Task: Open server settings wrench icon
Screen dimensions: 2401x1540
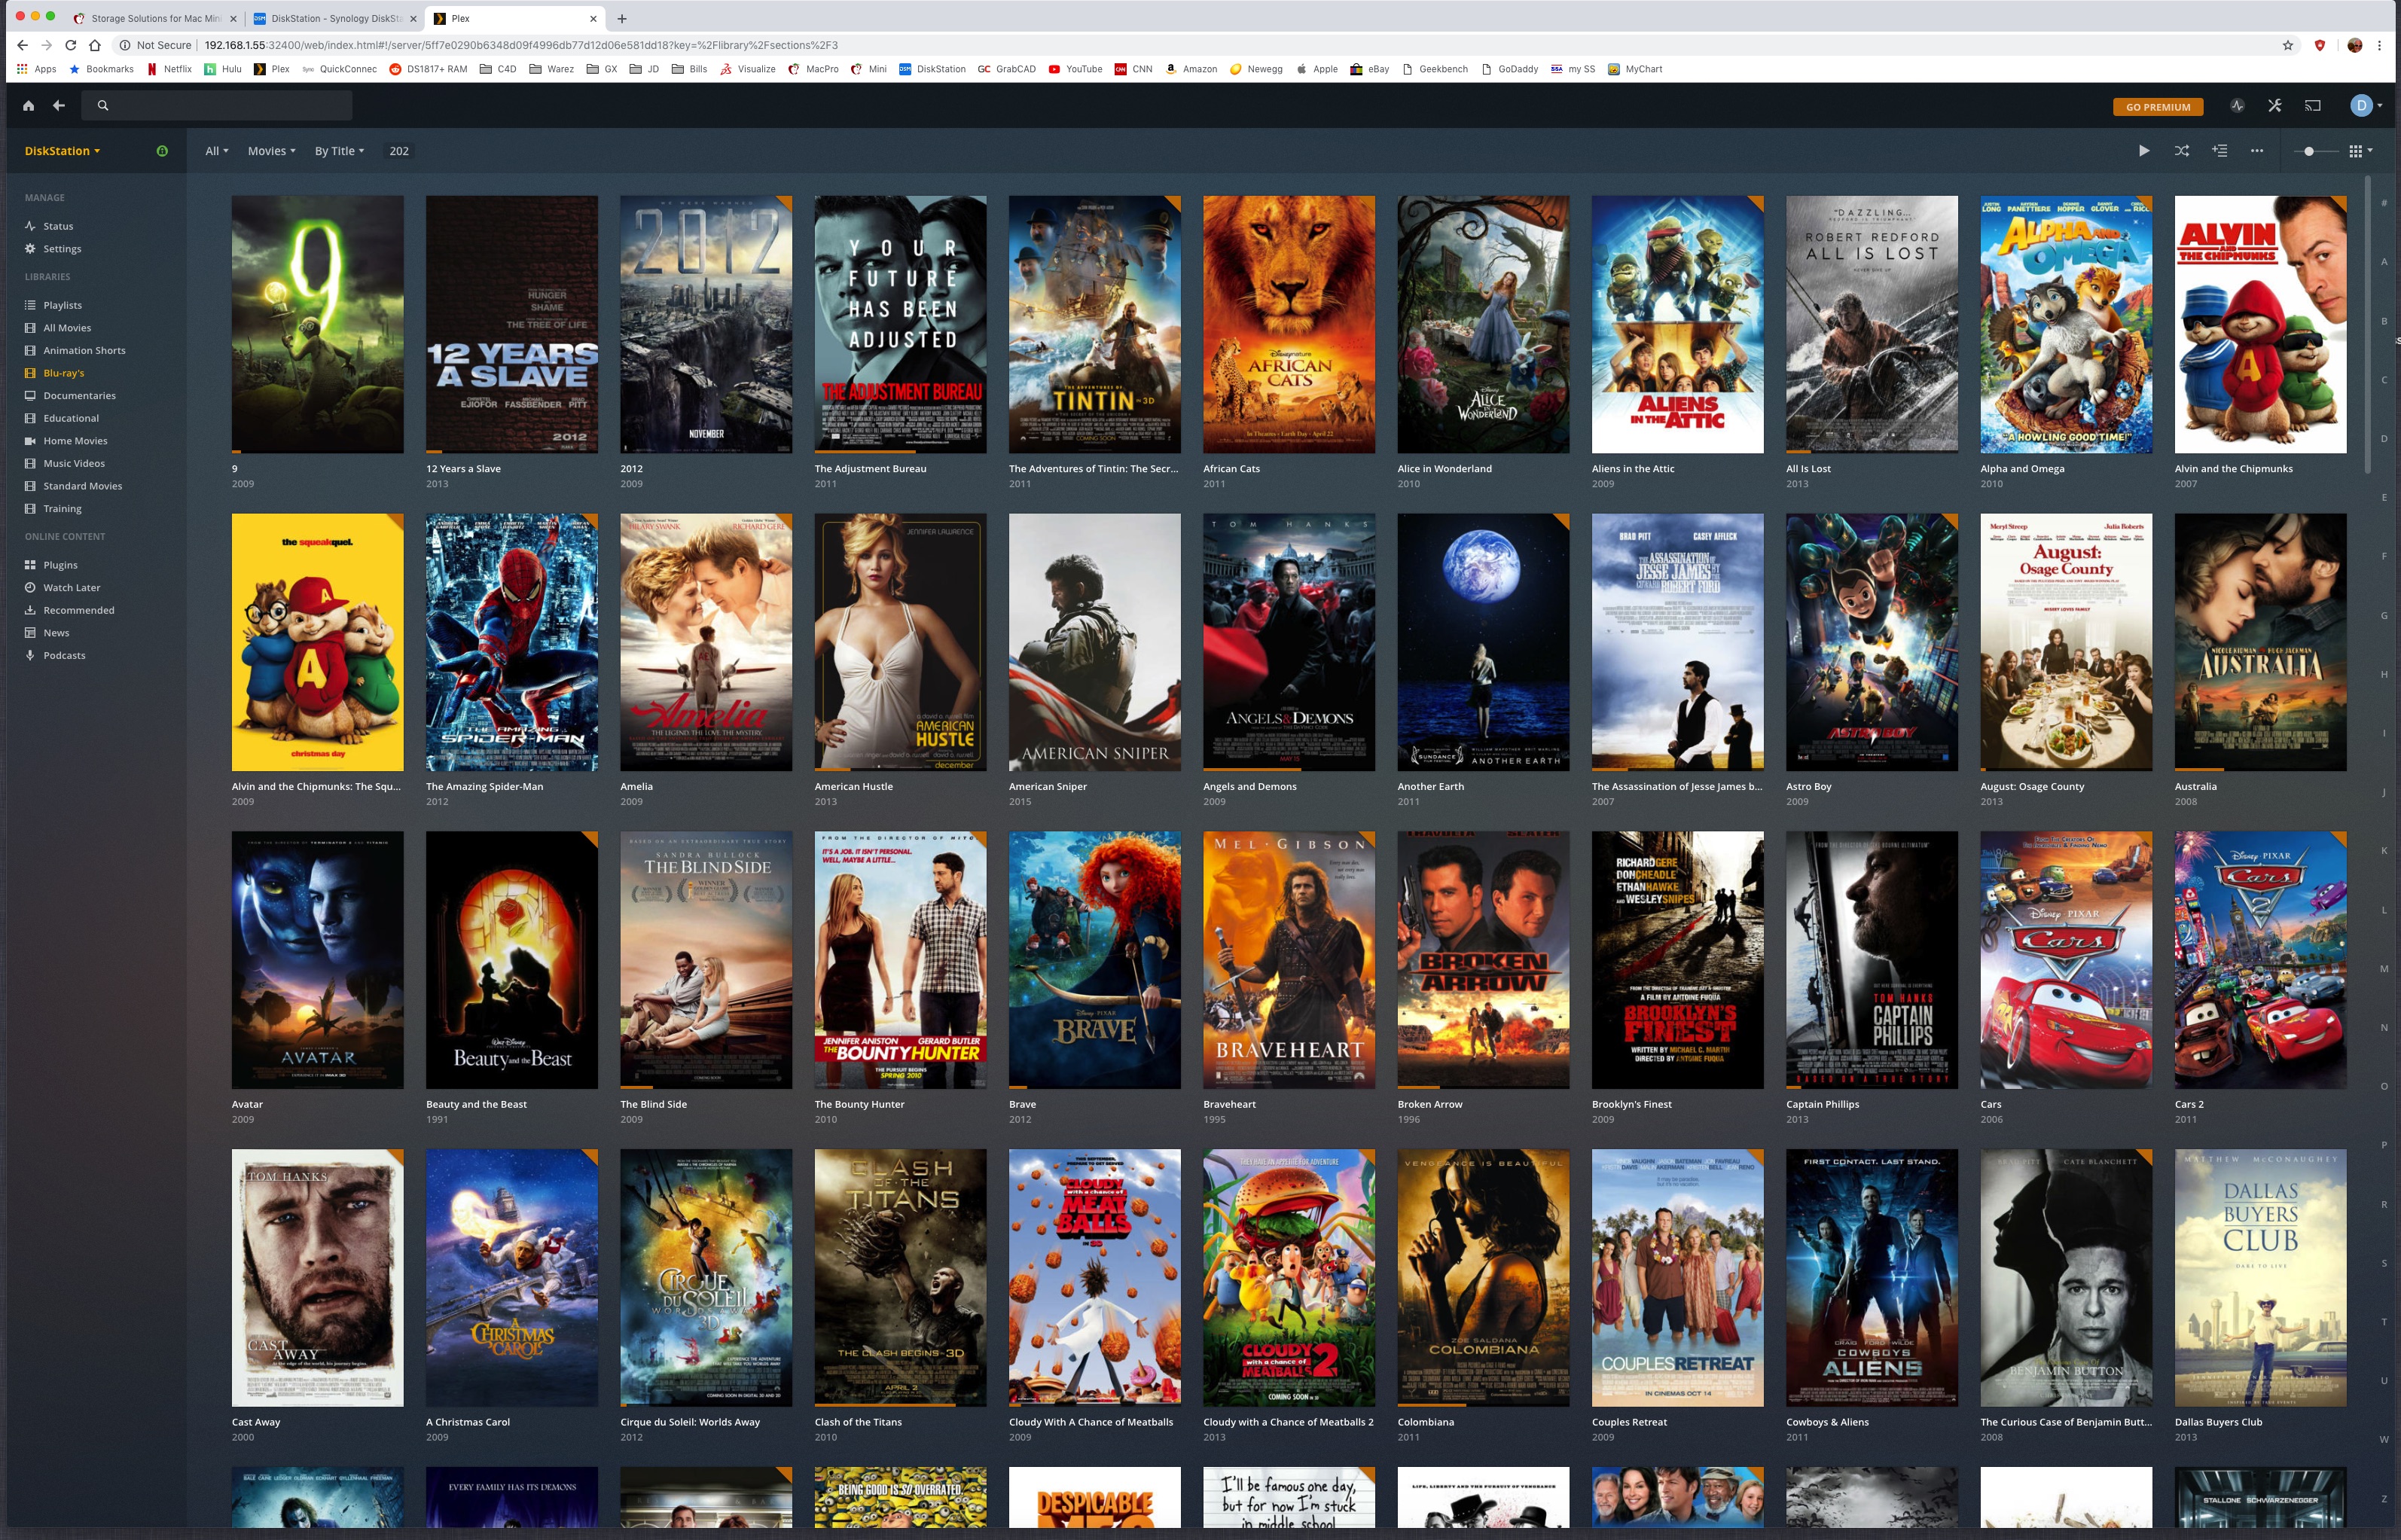Action: (x=2274, y=106)
